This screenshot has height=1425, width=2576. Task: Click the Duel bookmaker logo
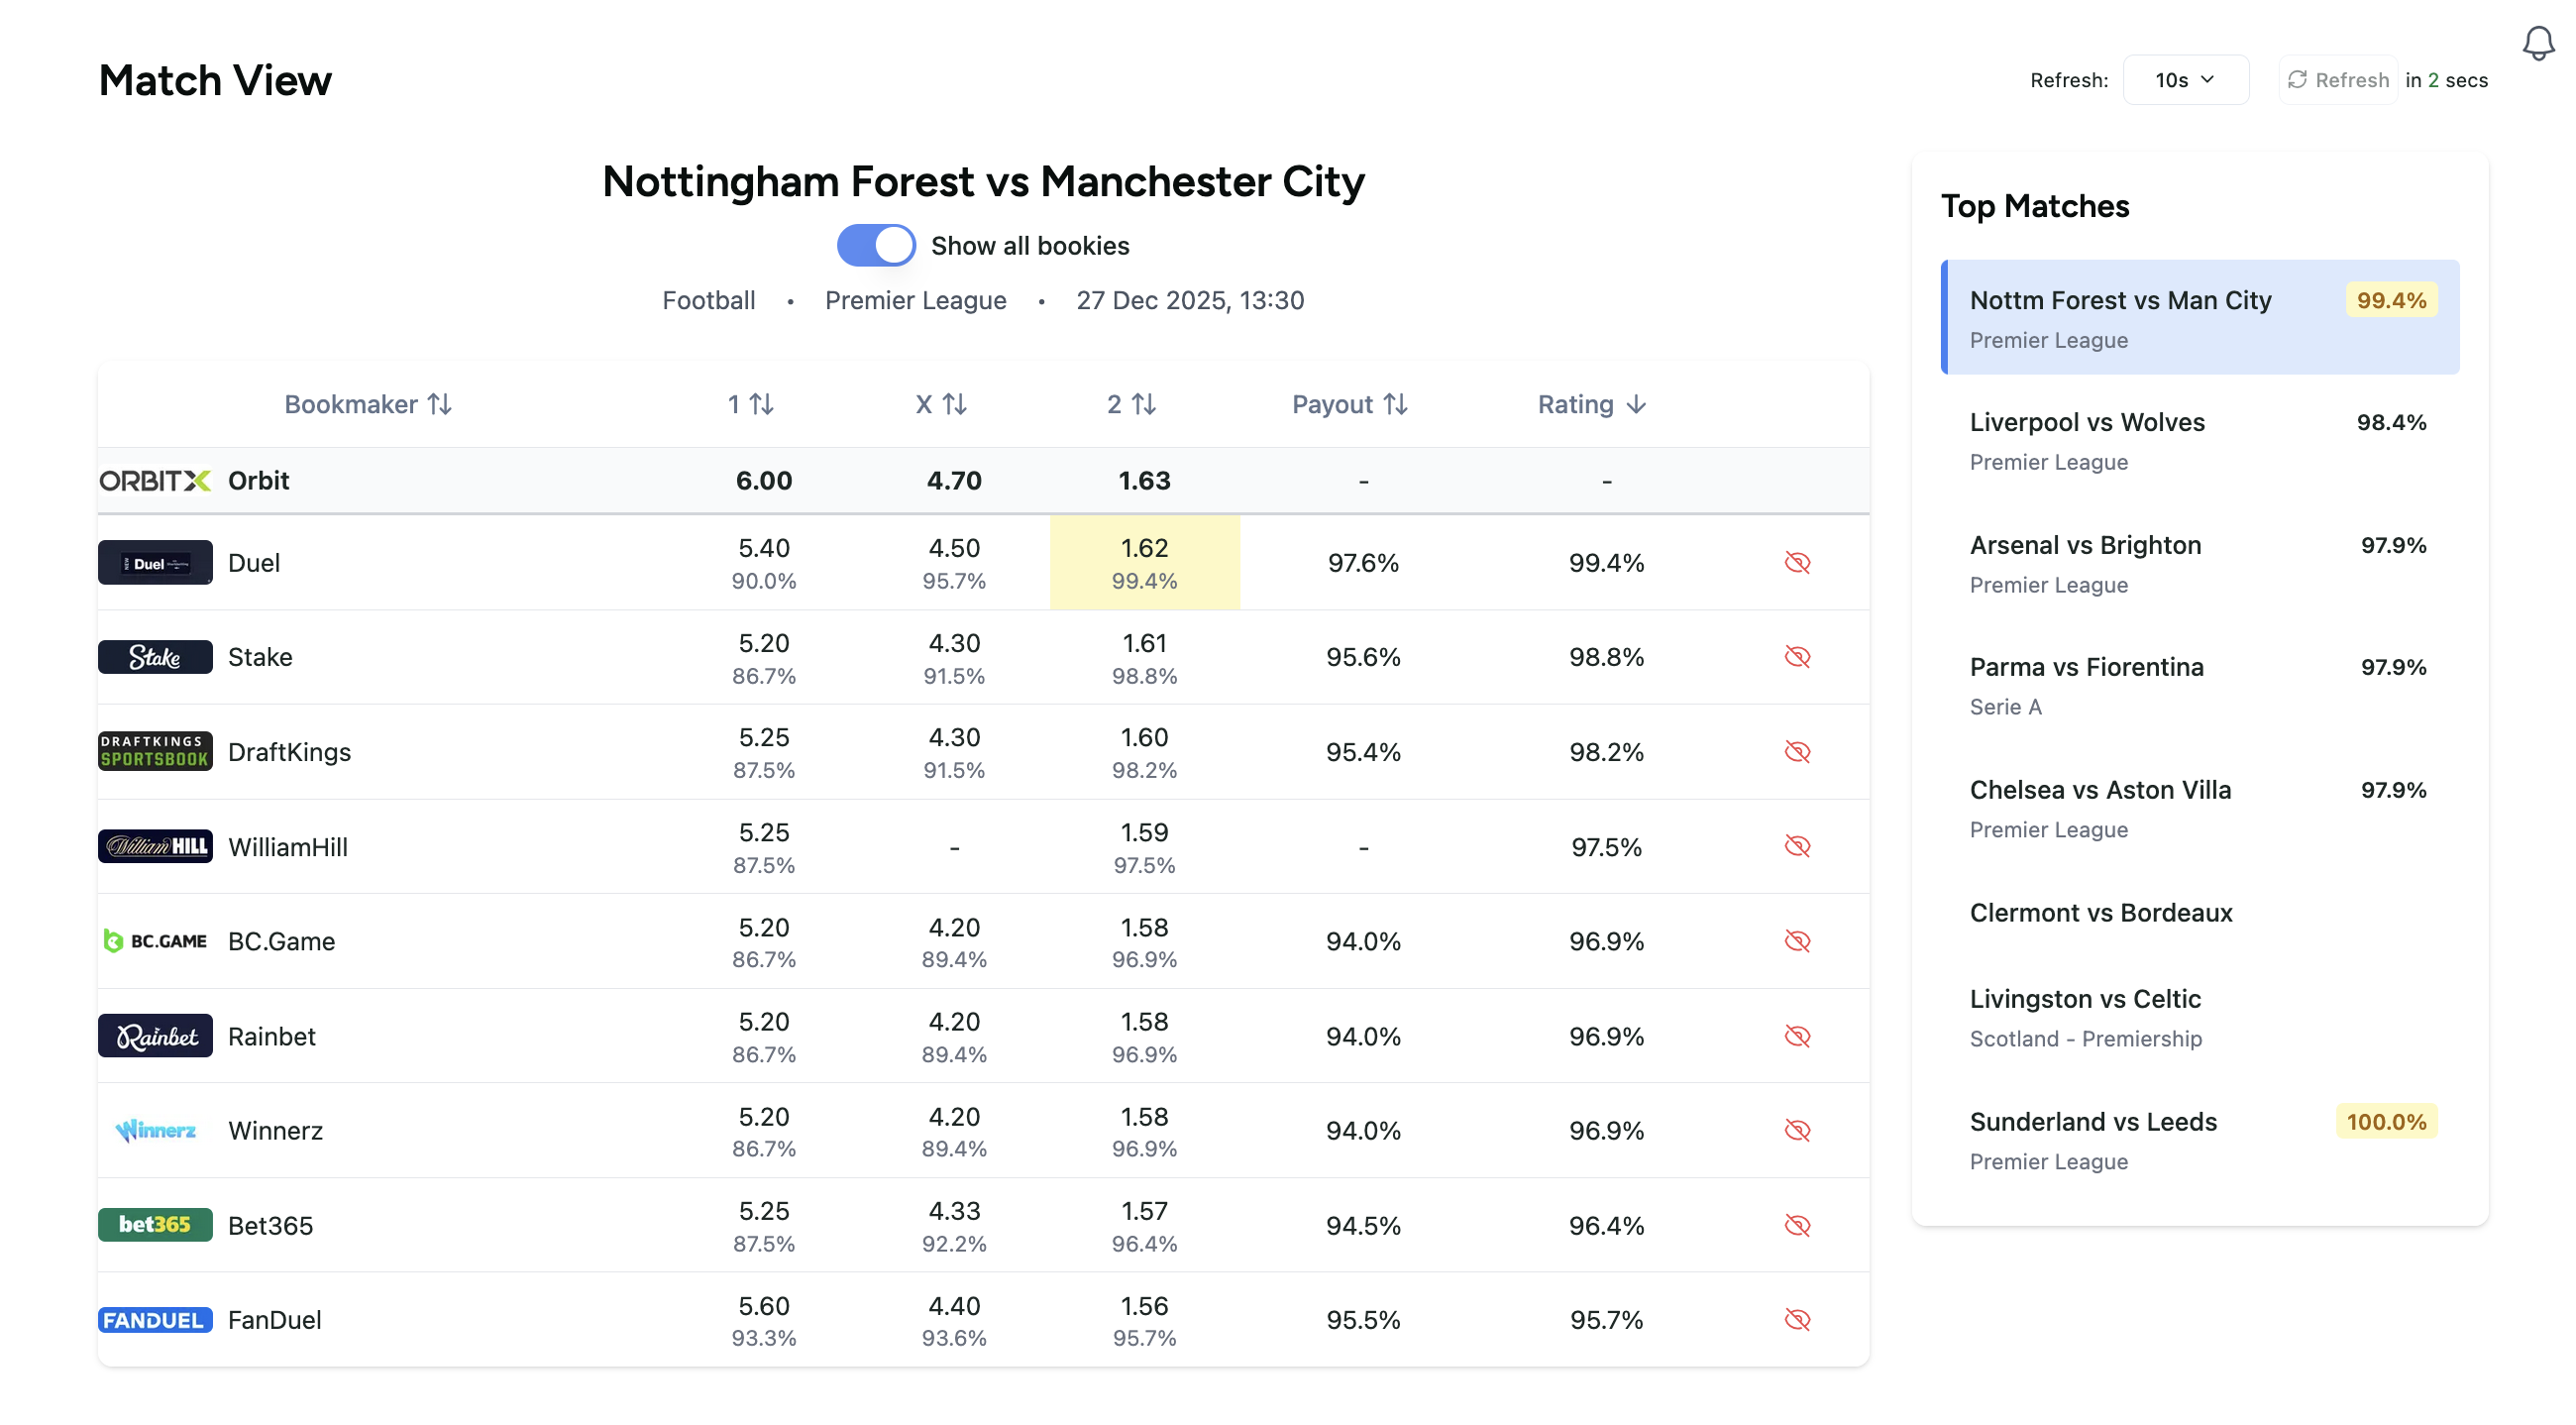point(155,562)
